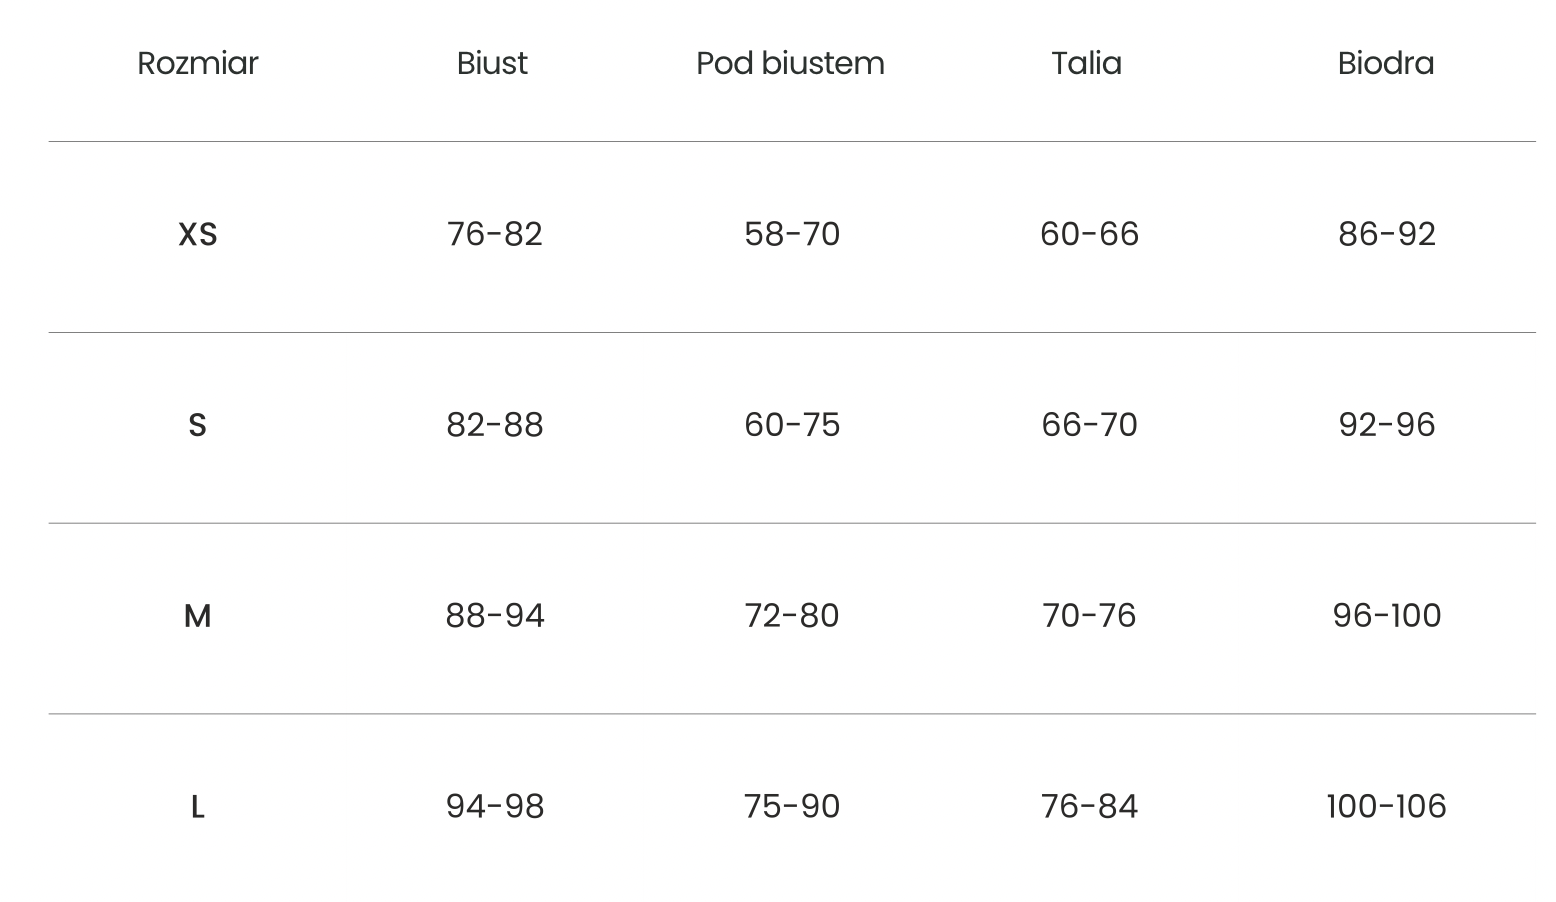Click the S bust value 82-88
The width and height of the screenshot is (1556, 902).
(494, 425)
